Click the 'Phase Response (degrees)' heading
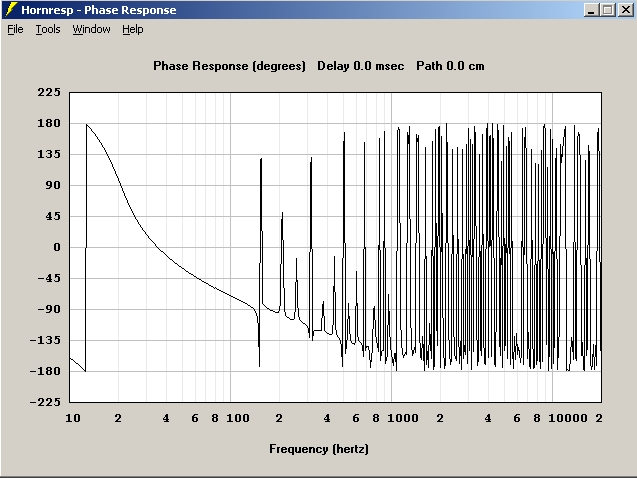 tap(229, 66)
